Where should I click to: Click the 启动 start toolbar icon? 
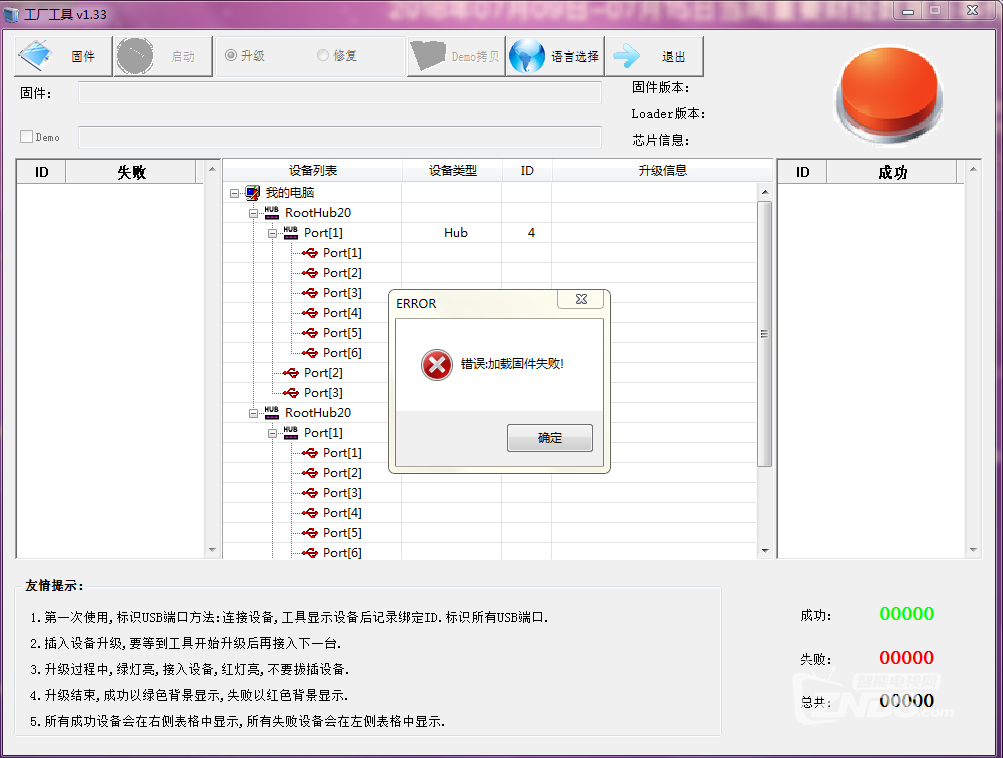(x=135, y=56)
